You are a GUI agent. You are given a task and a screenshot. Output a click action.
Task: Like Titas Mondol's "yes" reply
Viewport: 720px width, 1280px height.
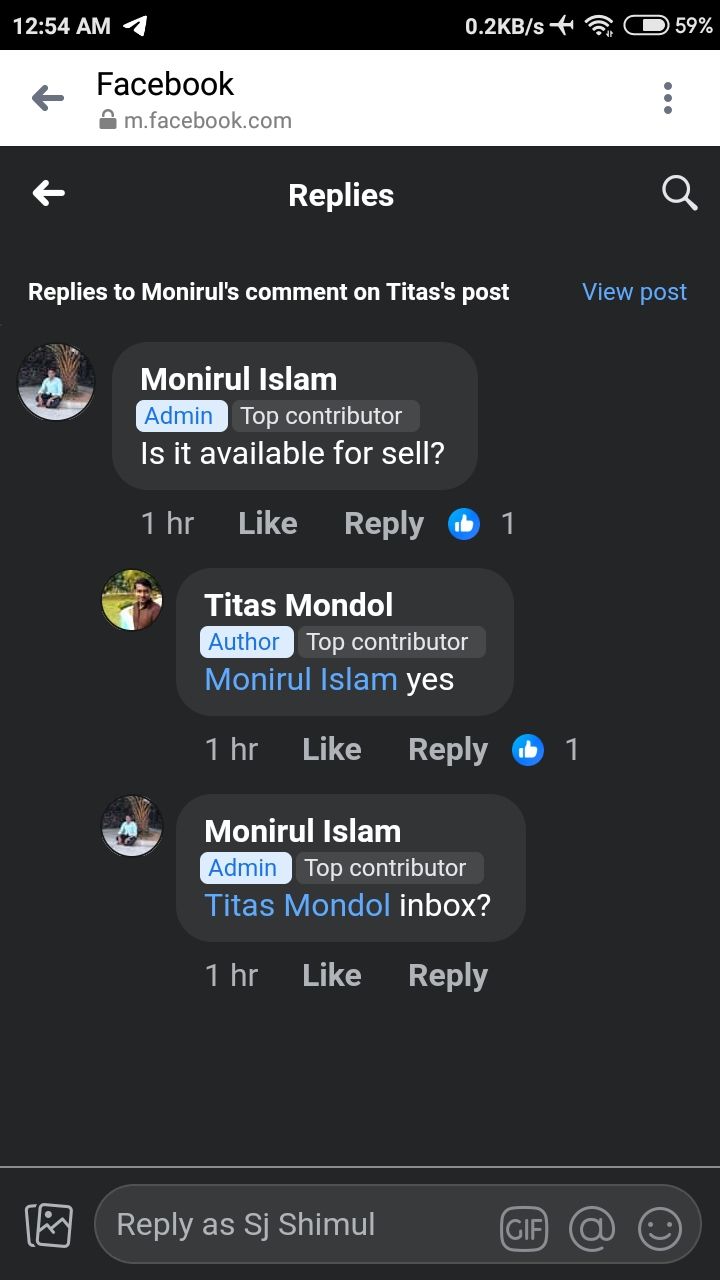331,749
